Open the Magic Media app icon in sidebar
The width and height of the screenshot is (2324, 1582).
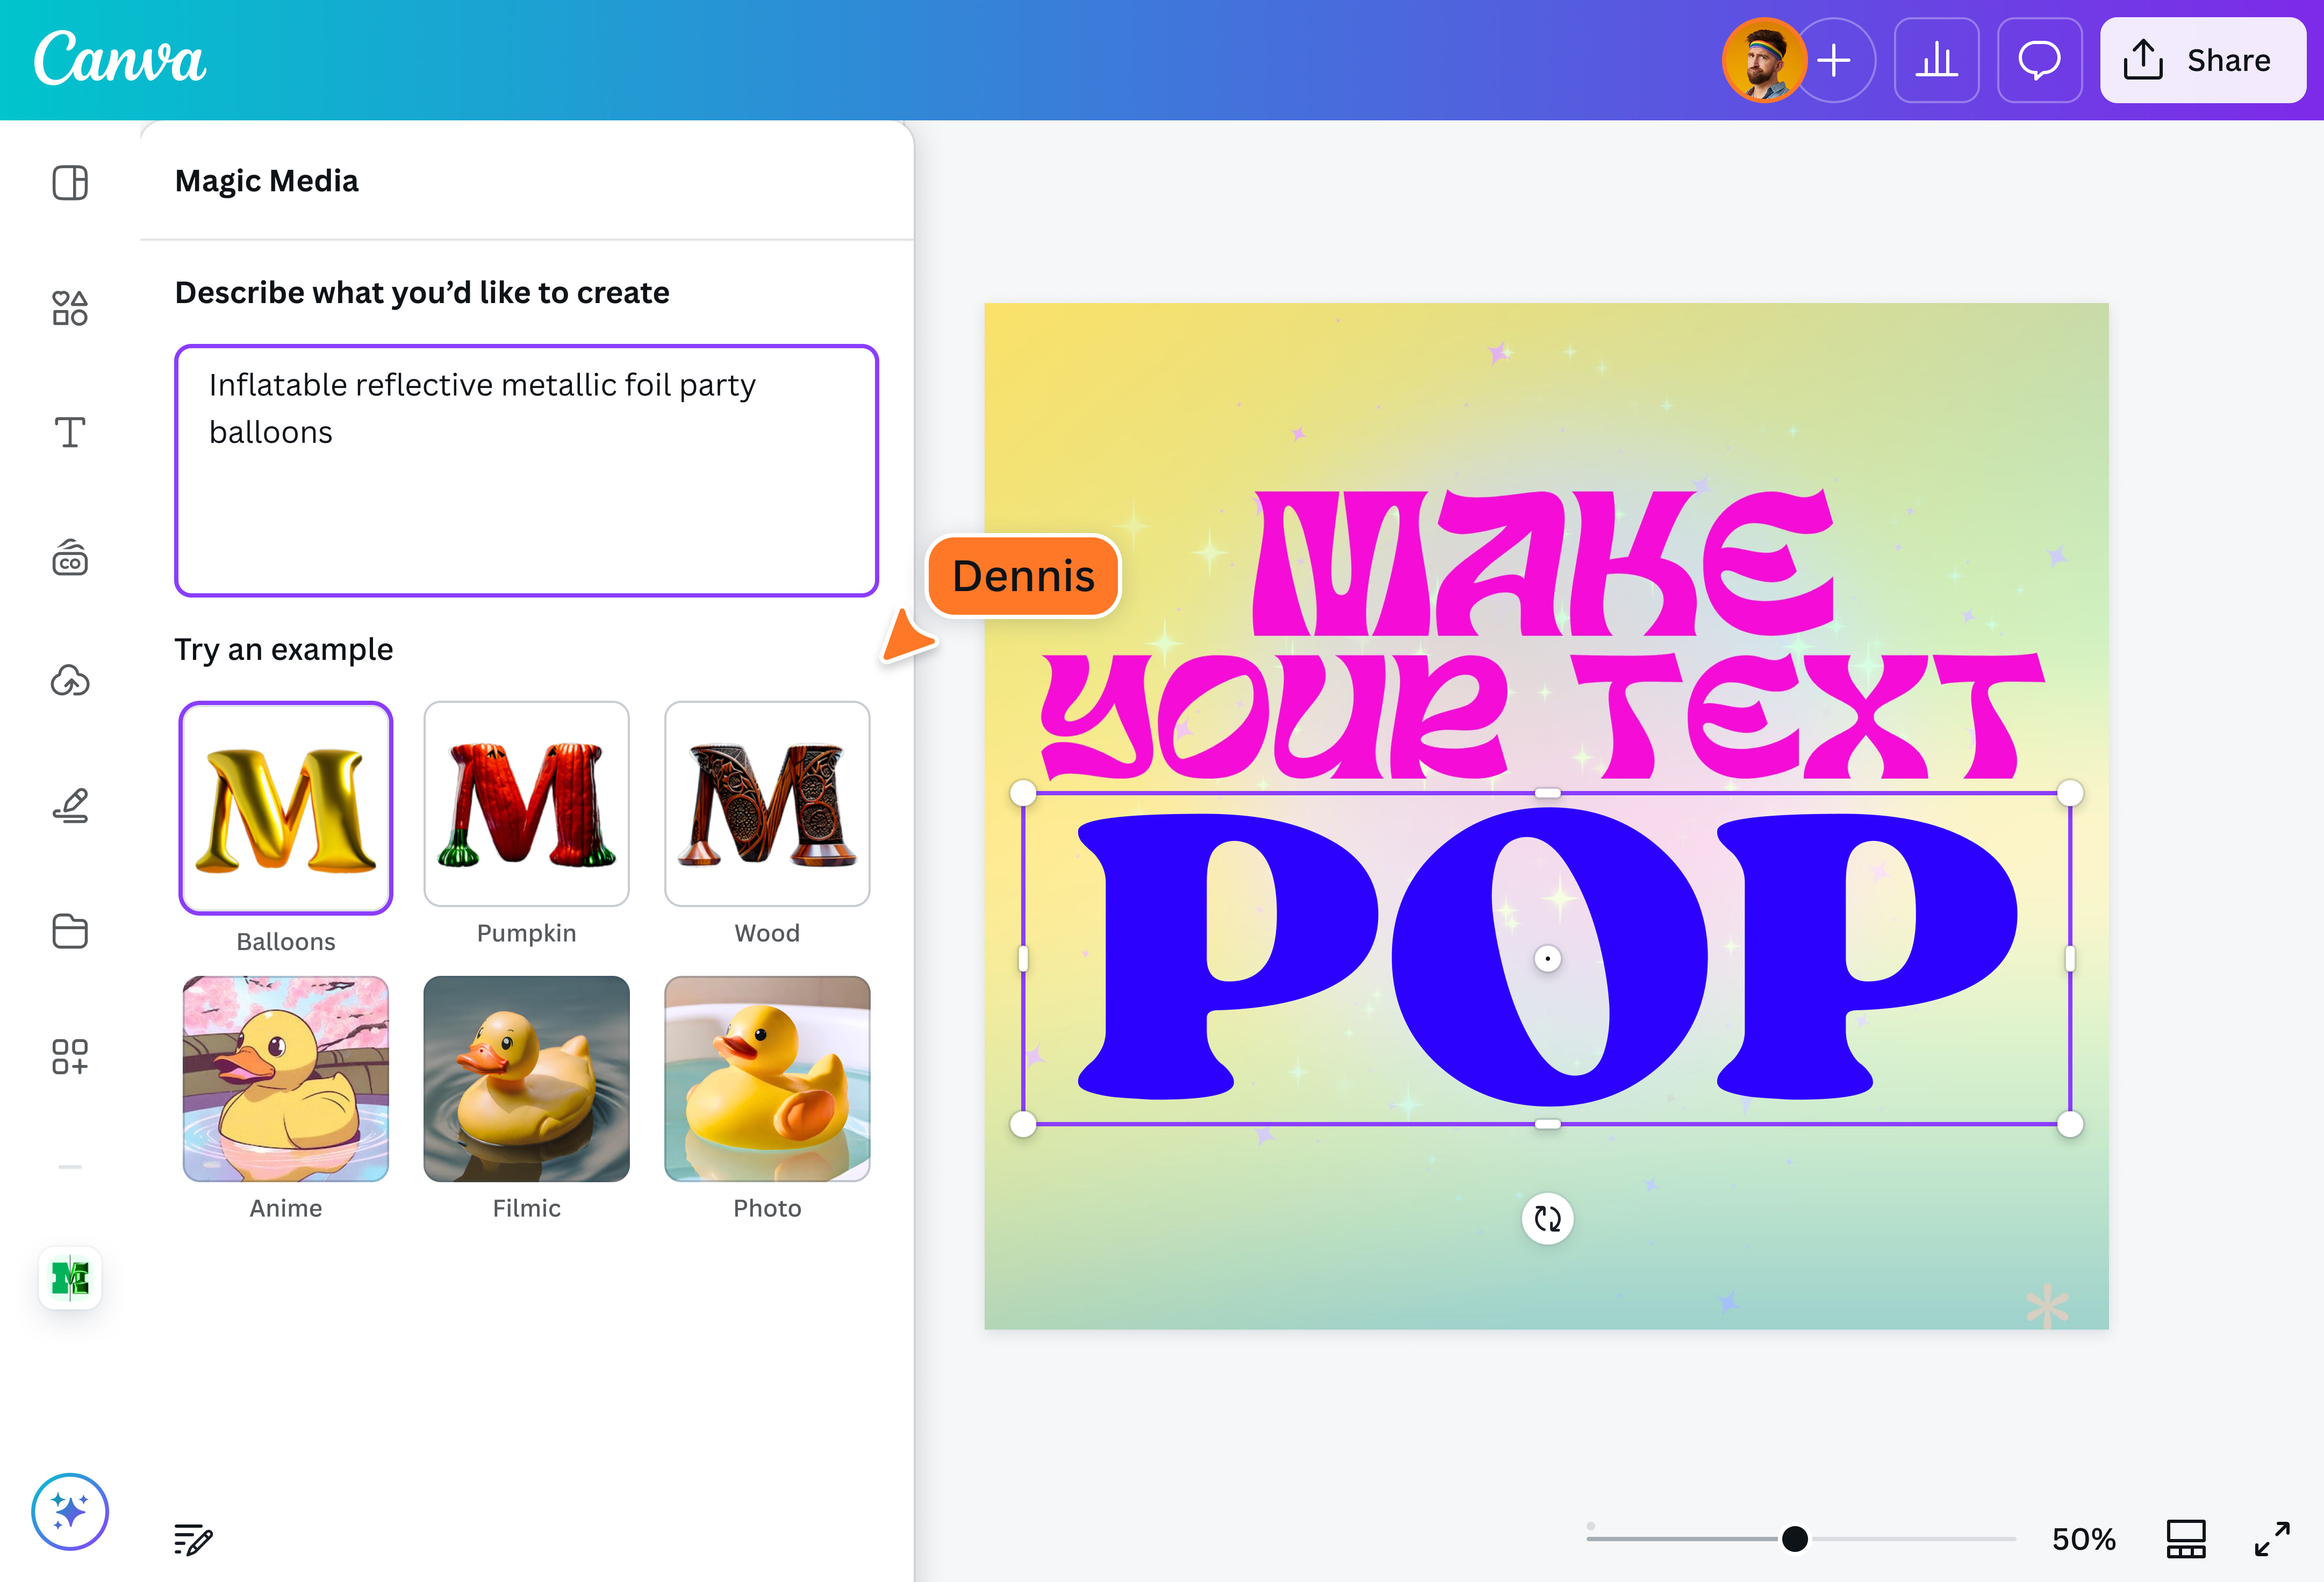pyautogui.click(x=69, y=1277)
